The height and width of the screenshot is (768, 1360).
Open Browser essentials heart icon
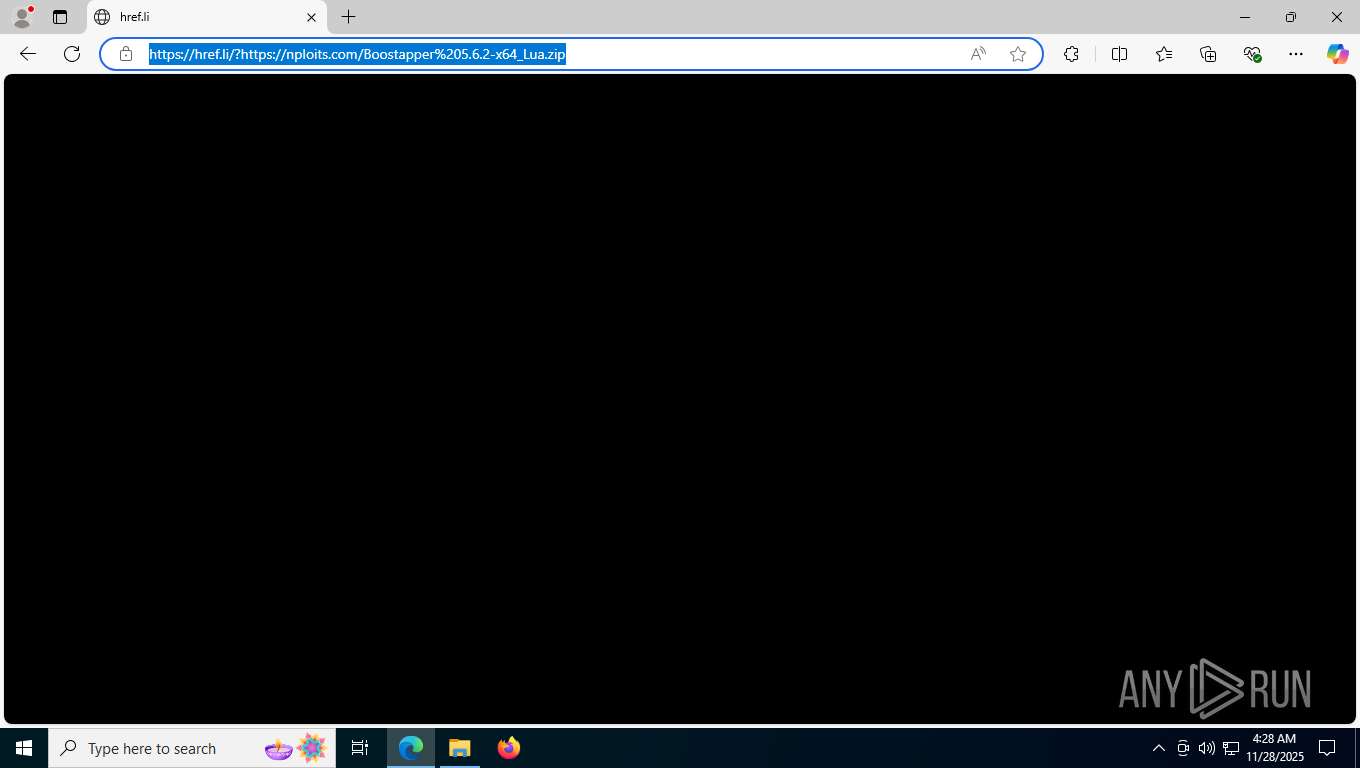point(1252,54)
